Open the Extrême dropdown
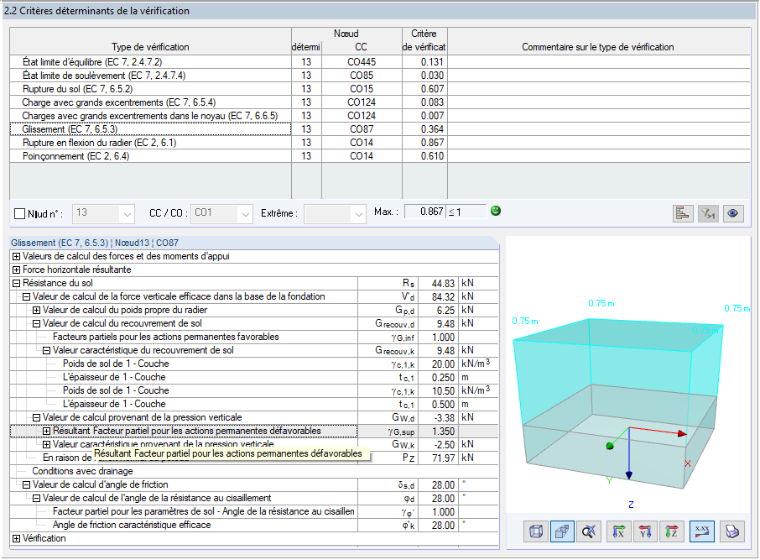The width and height of the screenshot is (760, 560). coord(334,213)
